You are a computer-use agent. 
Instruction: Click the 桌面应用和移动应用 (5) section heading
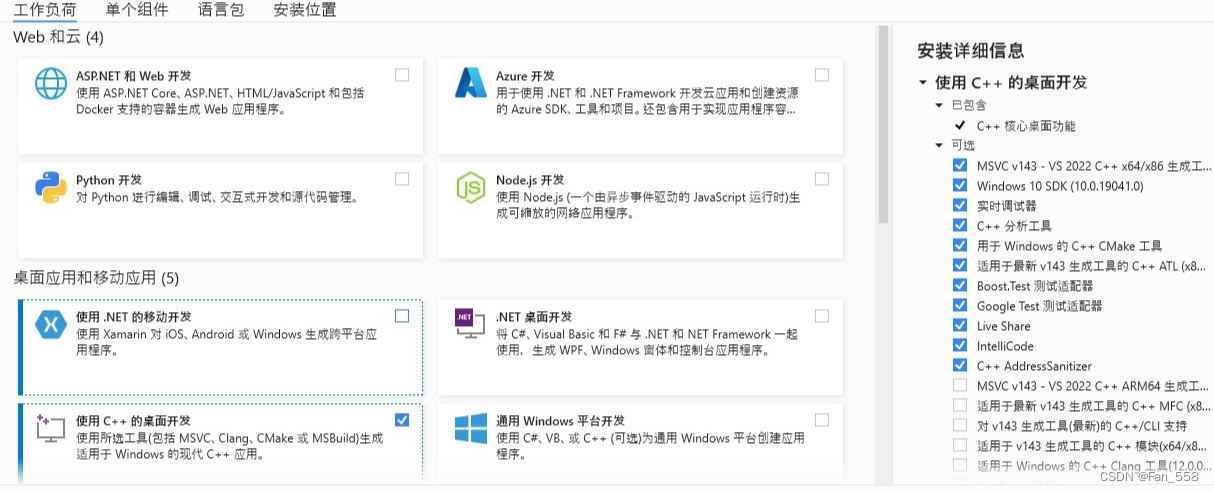(x=96, y=277)
